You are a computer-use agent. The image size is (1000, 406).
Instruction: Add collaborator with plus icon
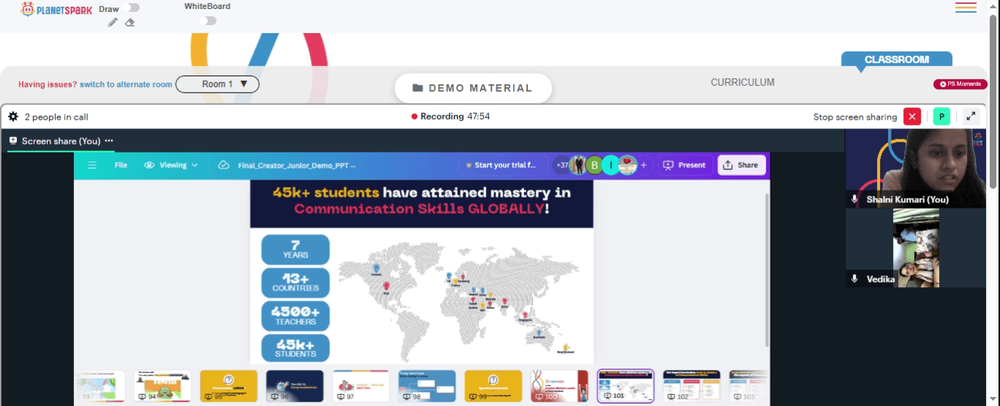pos(643,165)
